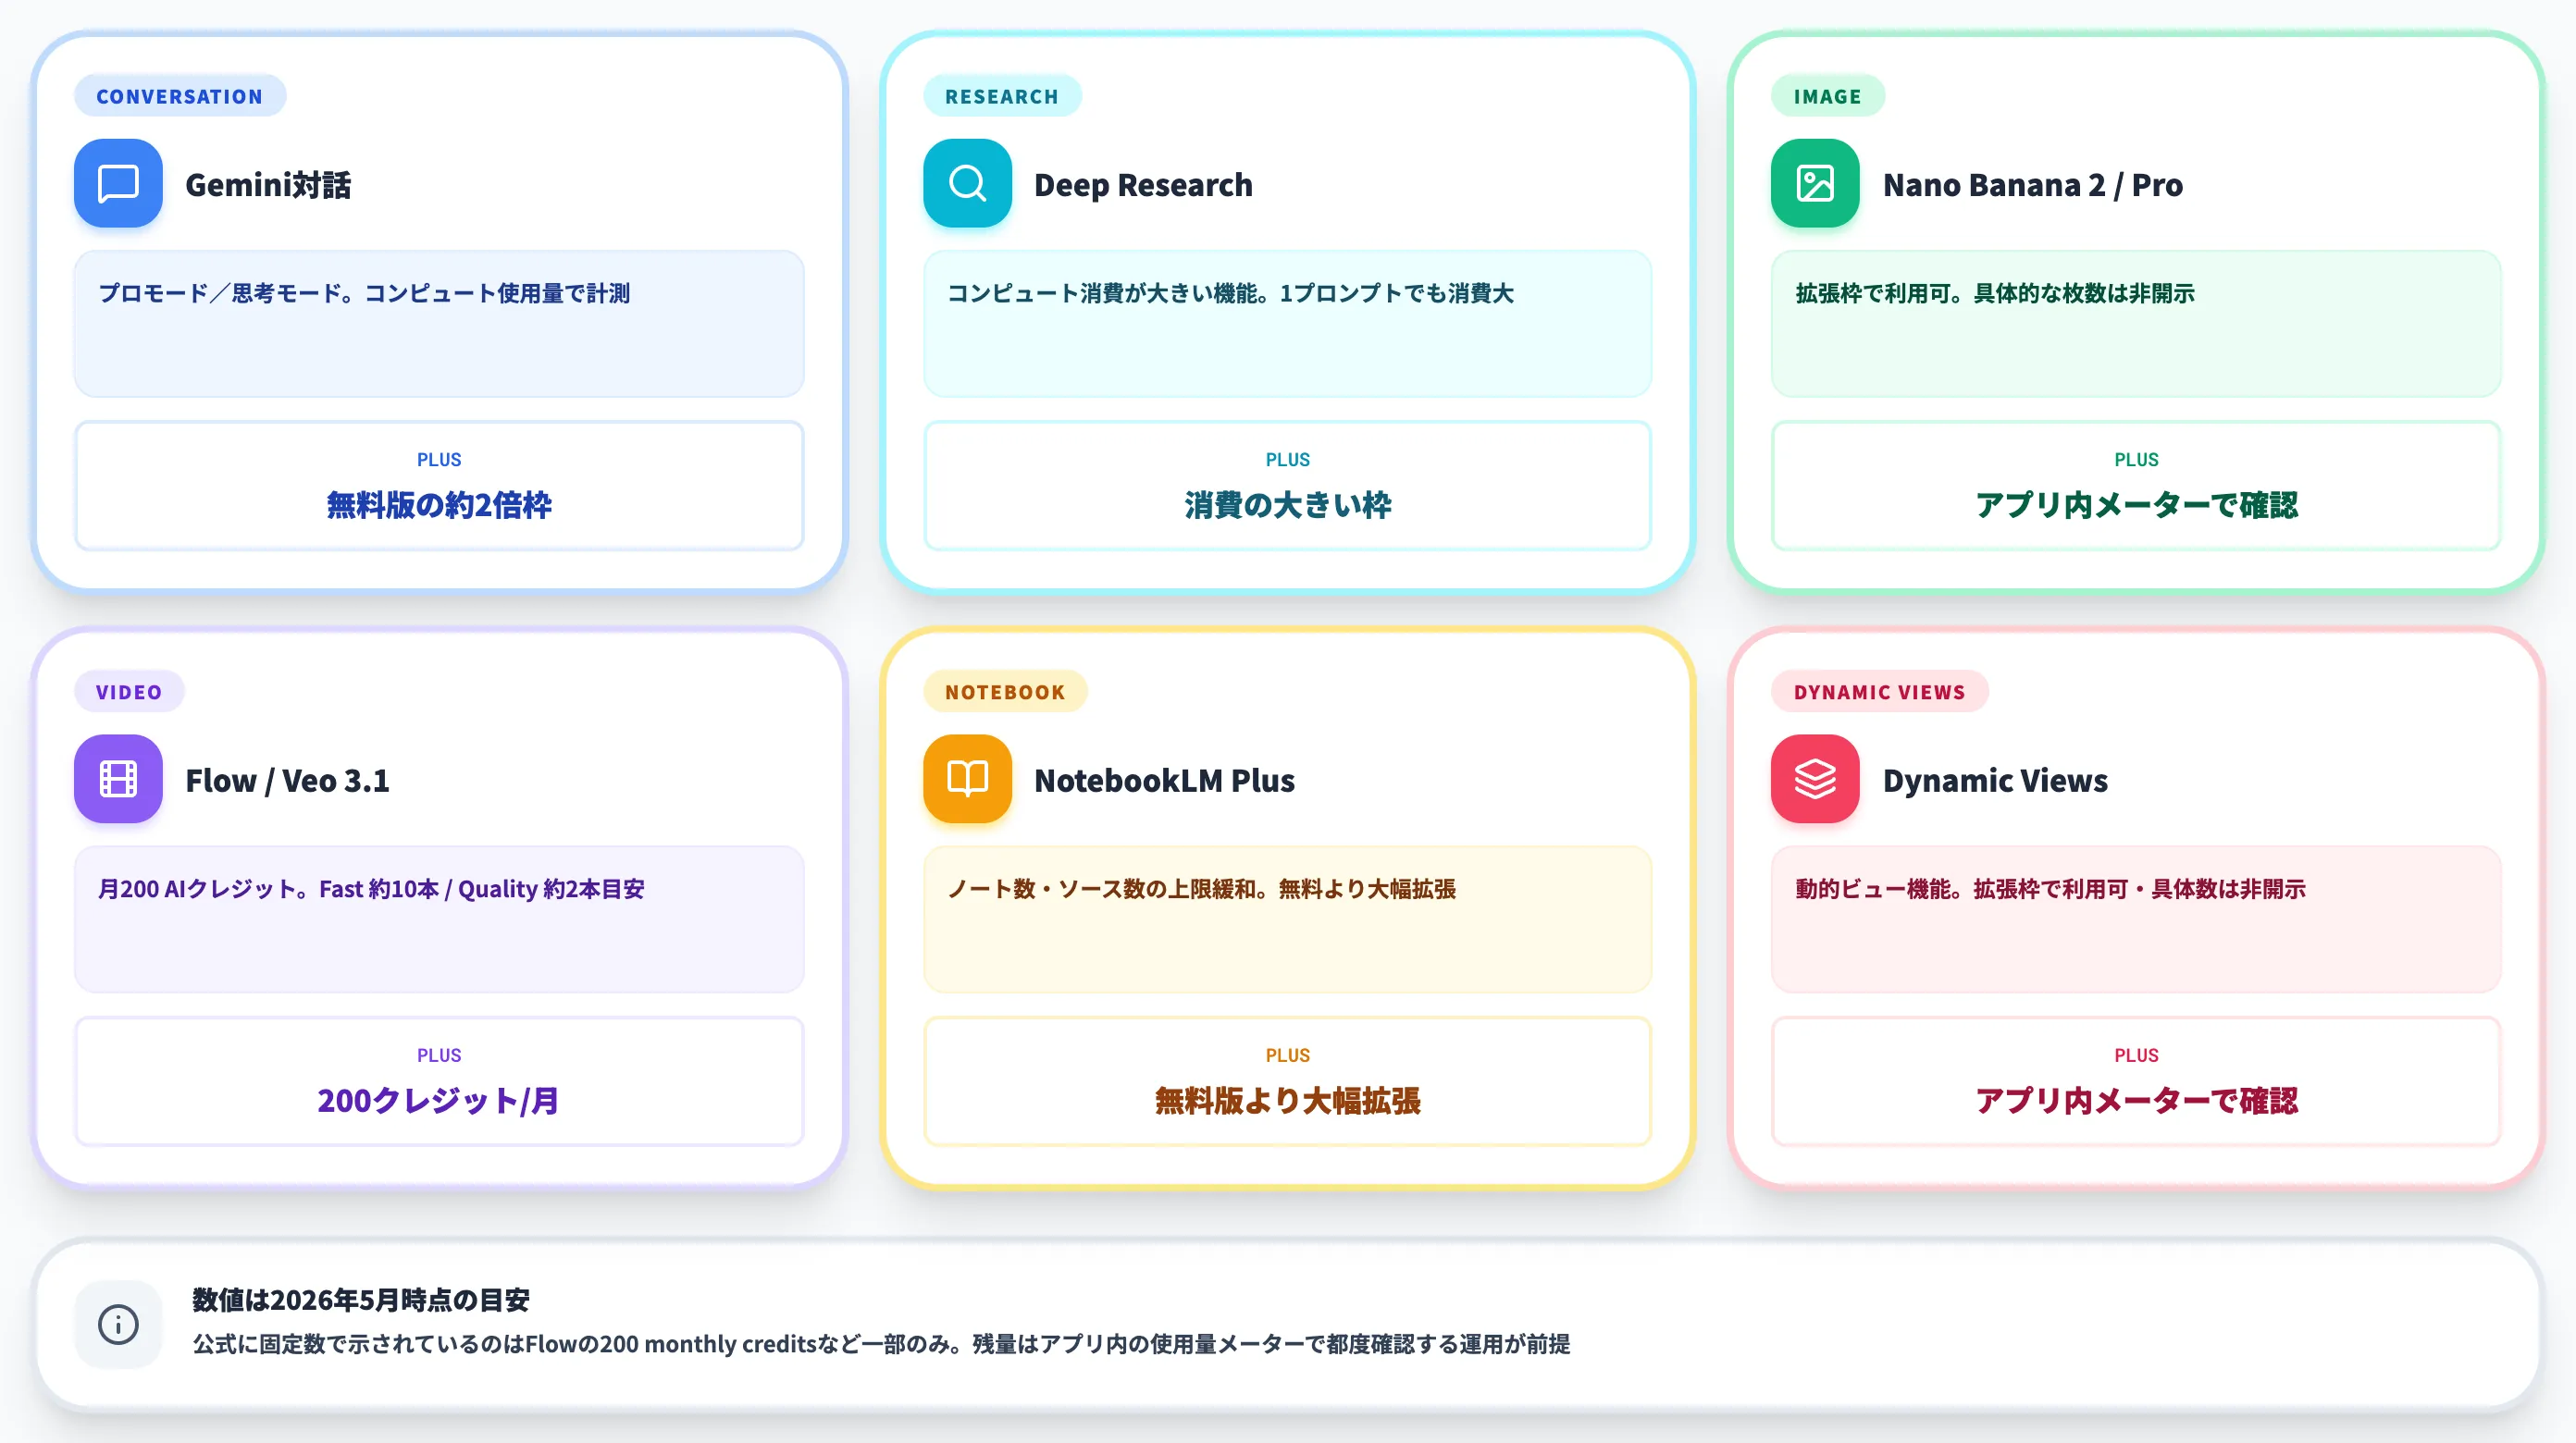Click the 消費の大きい枠 value
2576x1443 pixels.
[x=1288, y=505]
